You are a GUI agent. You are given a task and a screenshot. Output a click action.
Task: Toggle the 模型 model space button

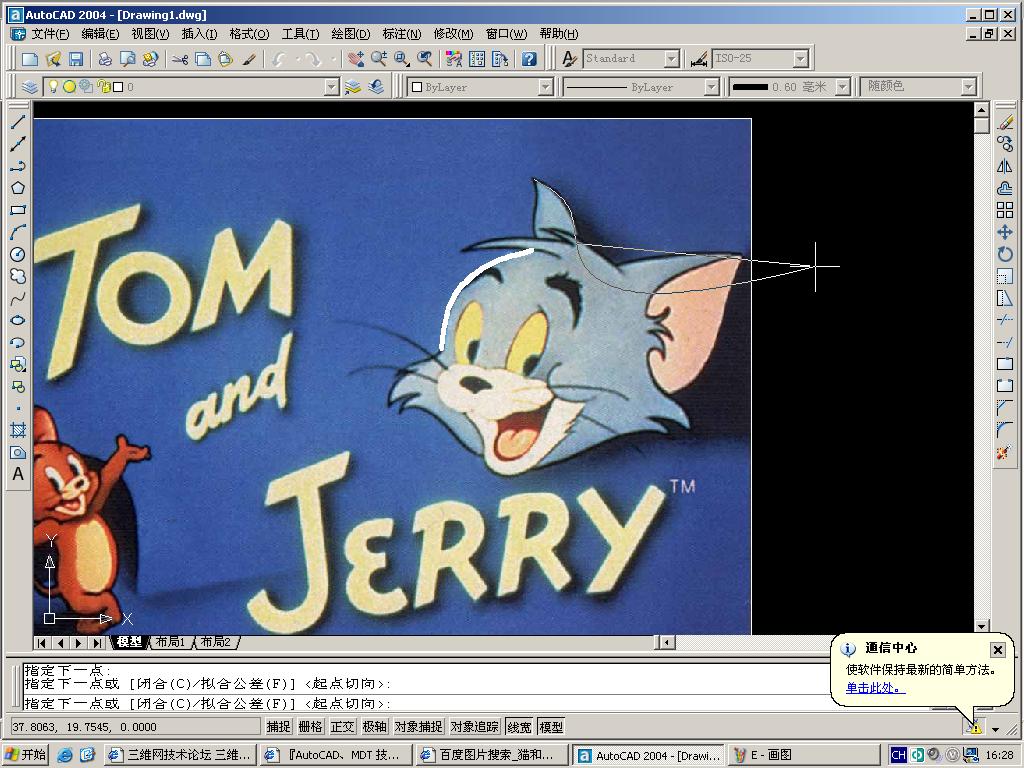point(551,726)
